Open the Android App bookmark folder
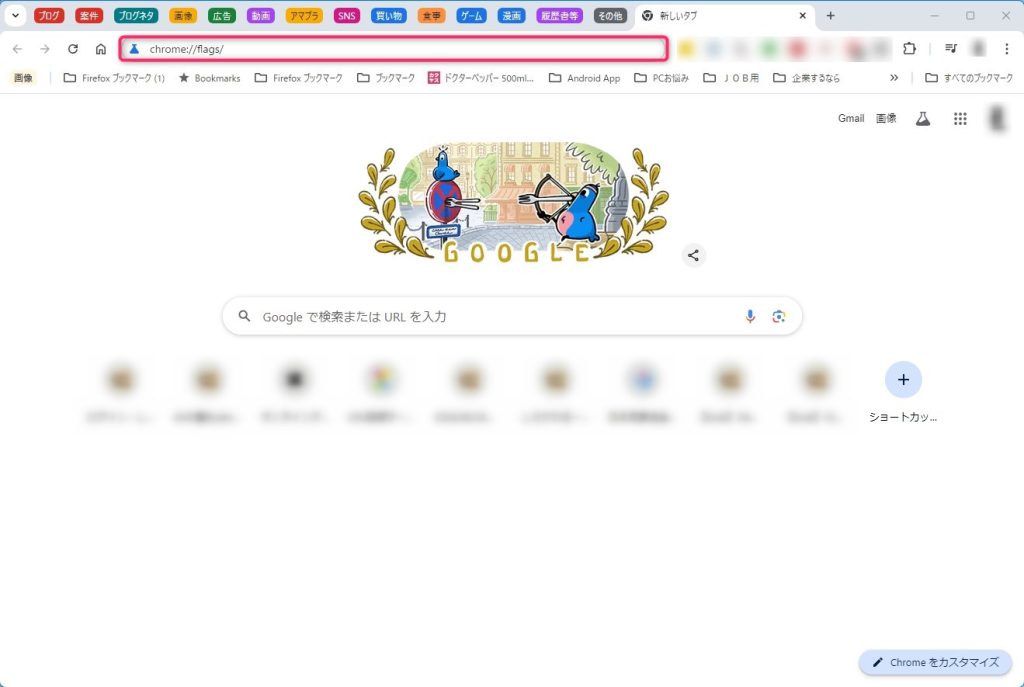This screenshot has width=1024, height=687. pyautogui.click(x=584, y=78)
